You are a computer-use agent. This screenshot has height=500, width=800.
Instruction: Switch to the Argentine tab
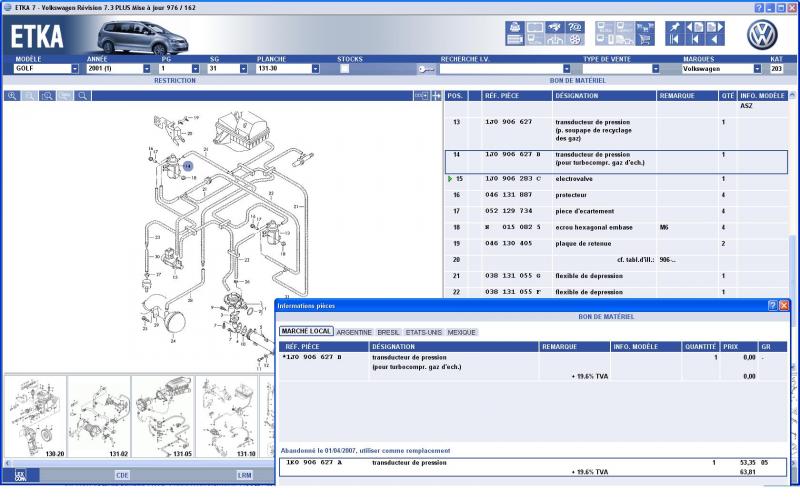(354, 332)
